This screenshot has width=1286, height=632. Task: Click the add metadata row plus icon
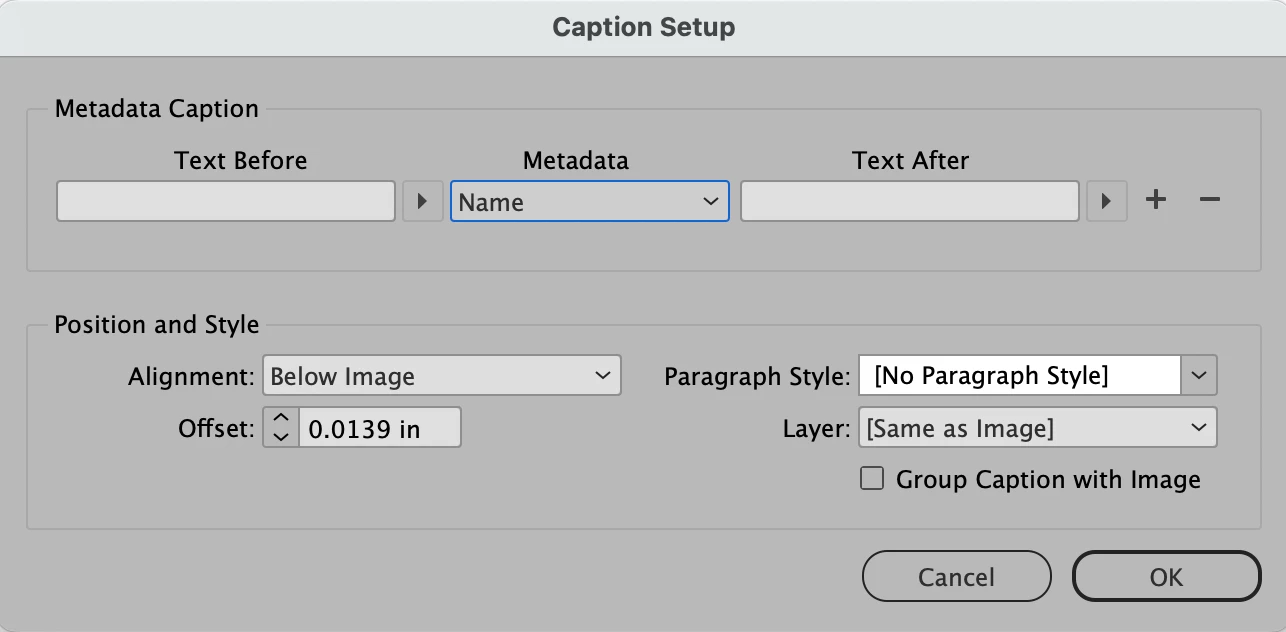point(1156,201)
